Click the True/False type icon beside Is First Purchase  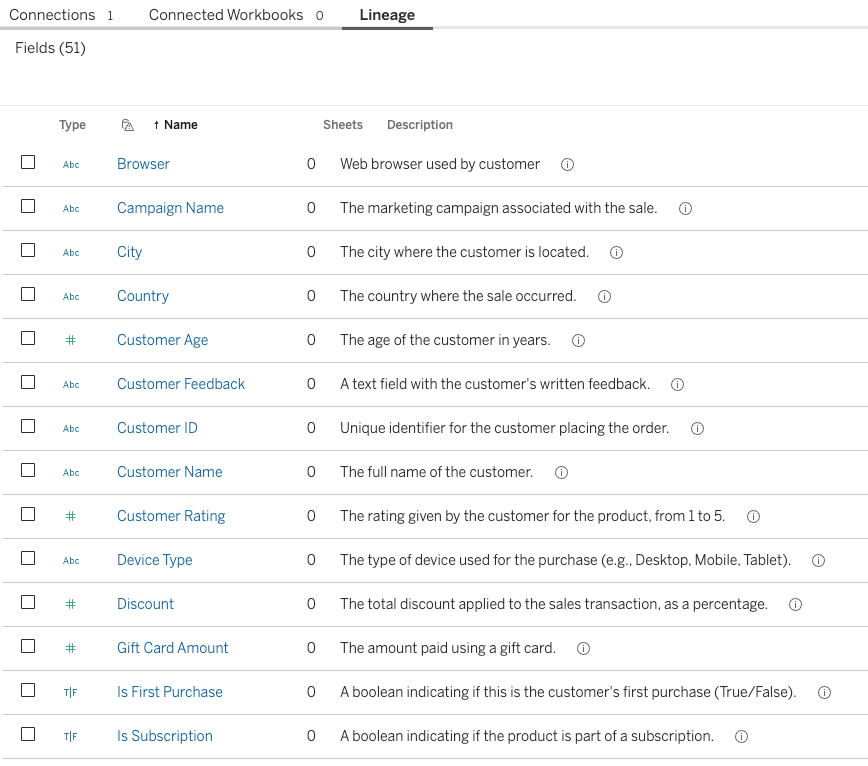coord(71,692)
